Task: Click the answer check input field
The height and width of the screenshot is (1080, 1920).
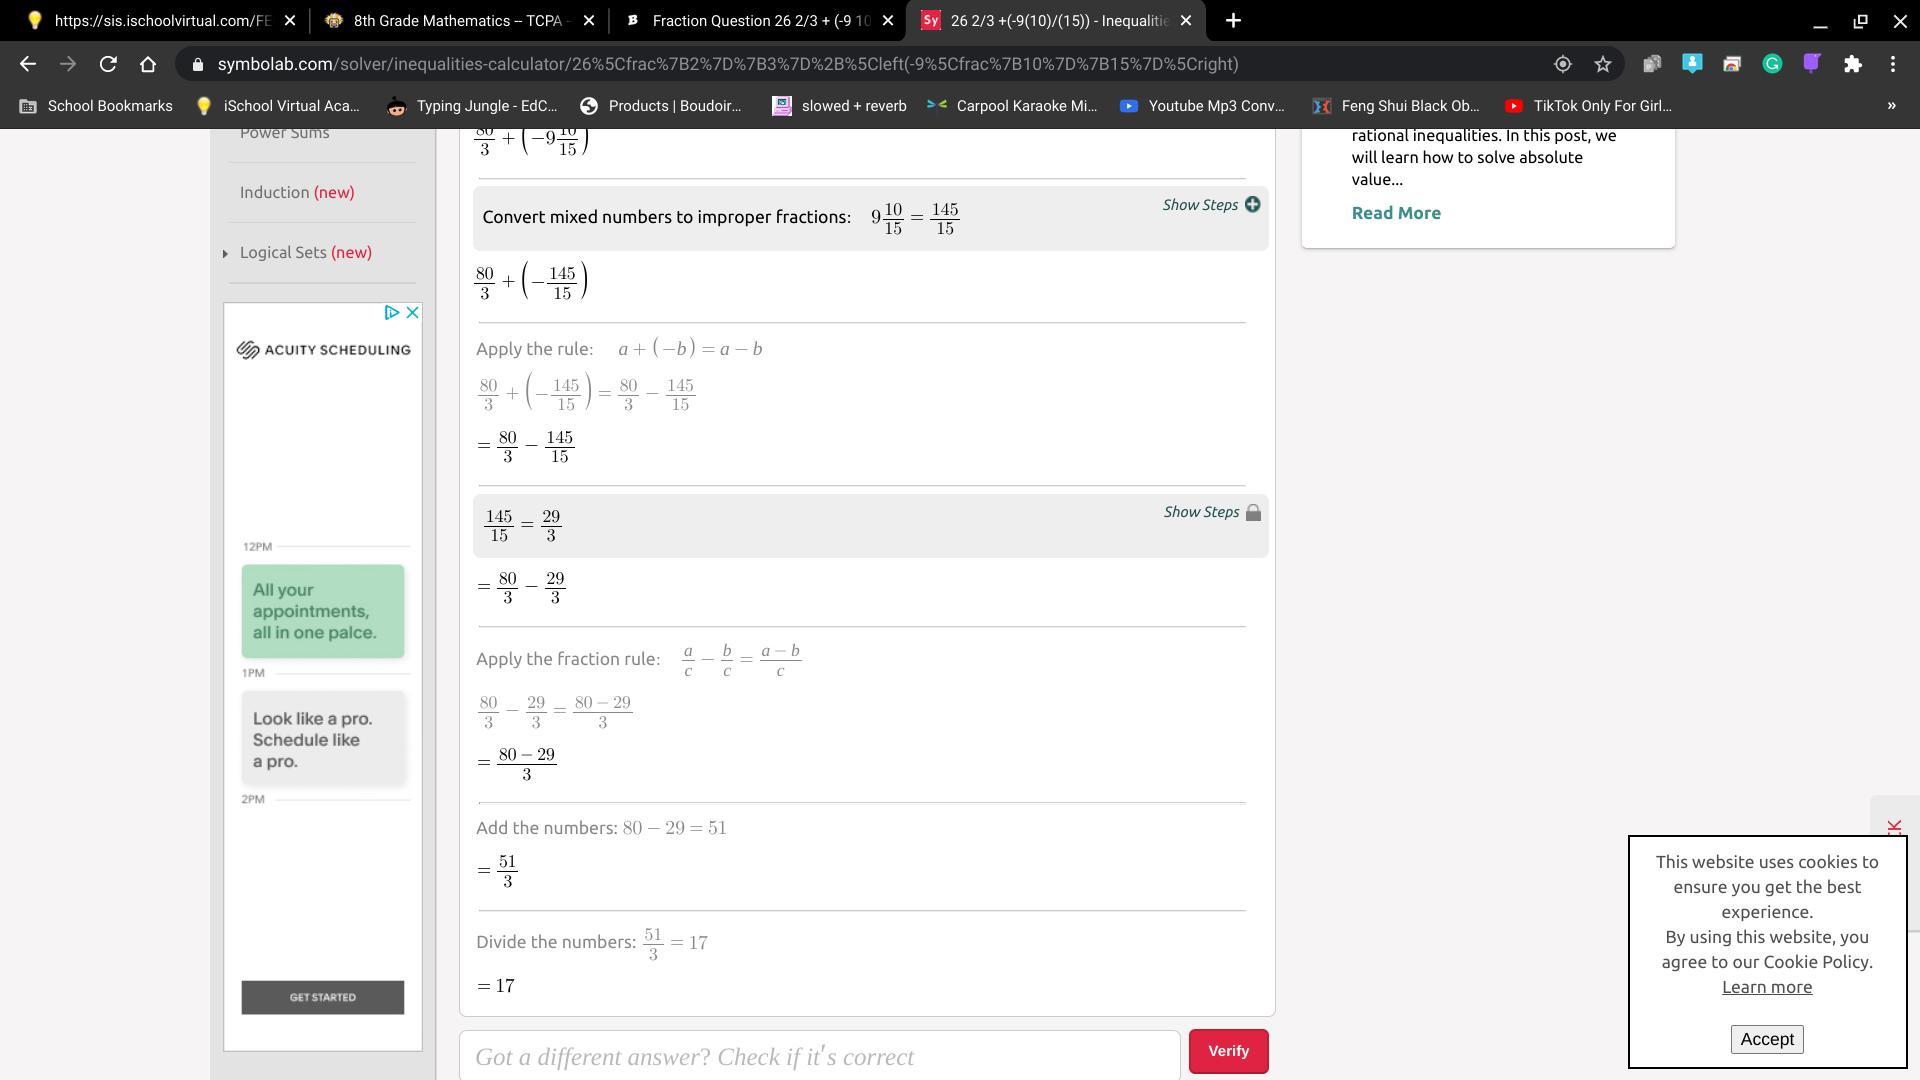Action: pos(820,1057)
